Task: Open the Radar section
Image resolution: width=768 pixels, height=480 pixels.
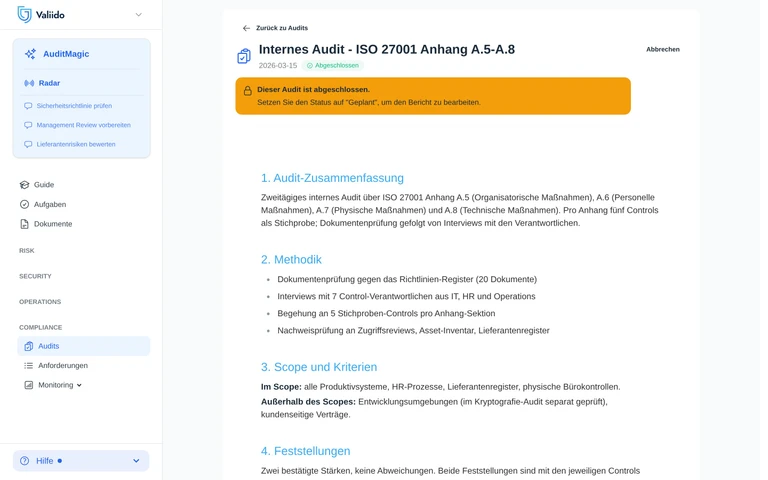Action: [x=49, y=83]
